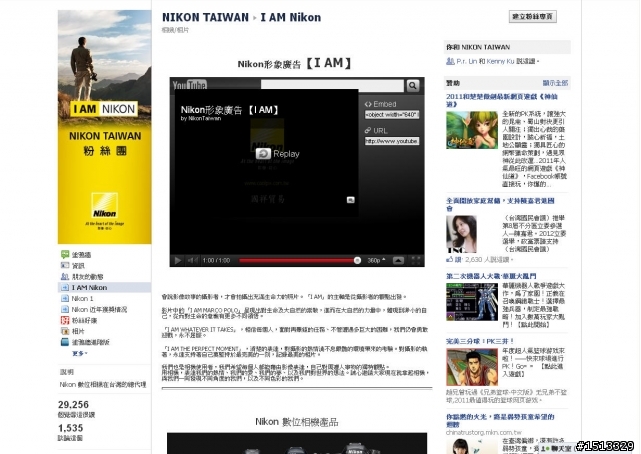The image size is (641, 454).
Task: Open the 資訊 info card icon
Action: click(65, 266)
